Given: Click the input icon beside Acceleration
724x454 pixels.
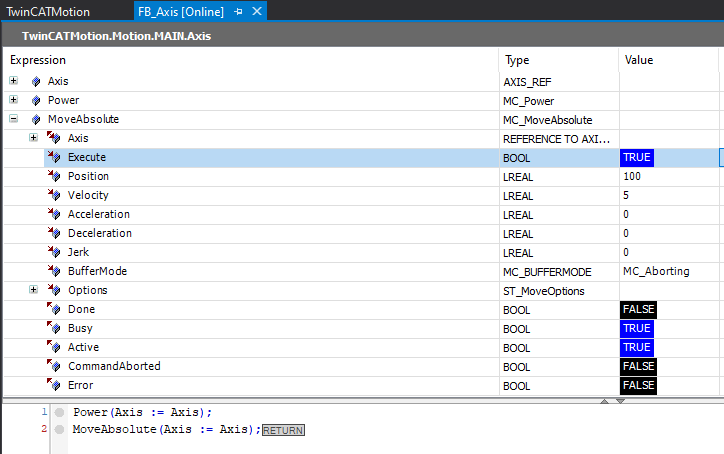Looking at the screenshot, I should point(54,213).
